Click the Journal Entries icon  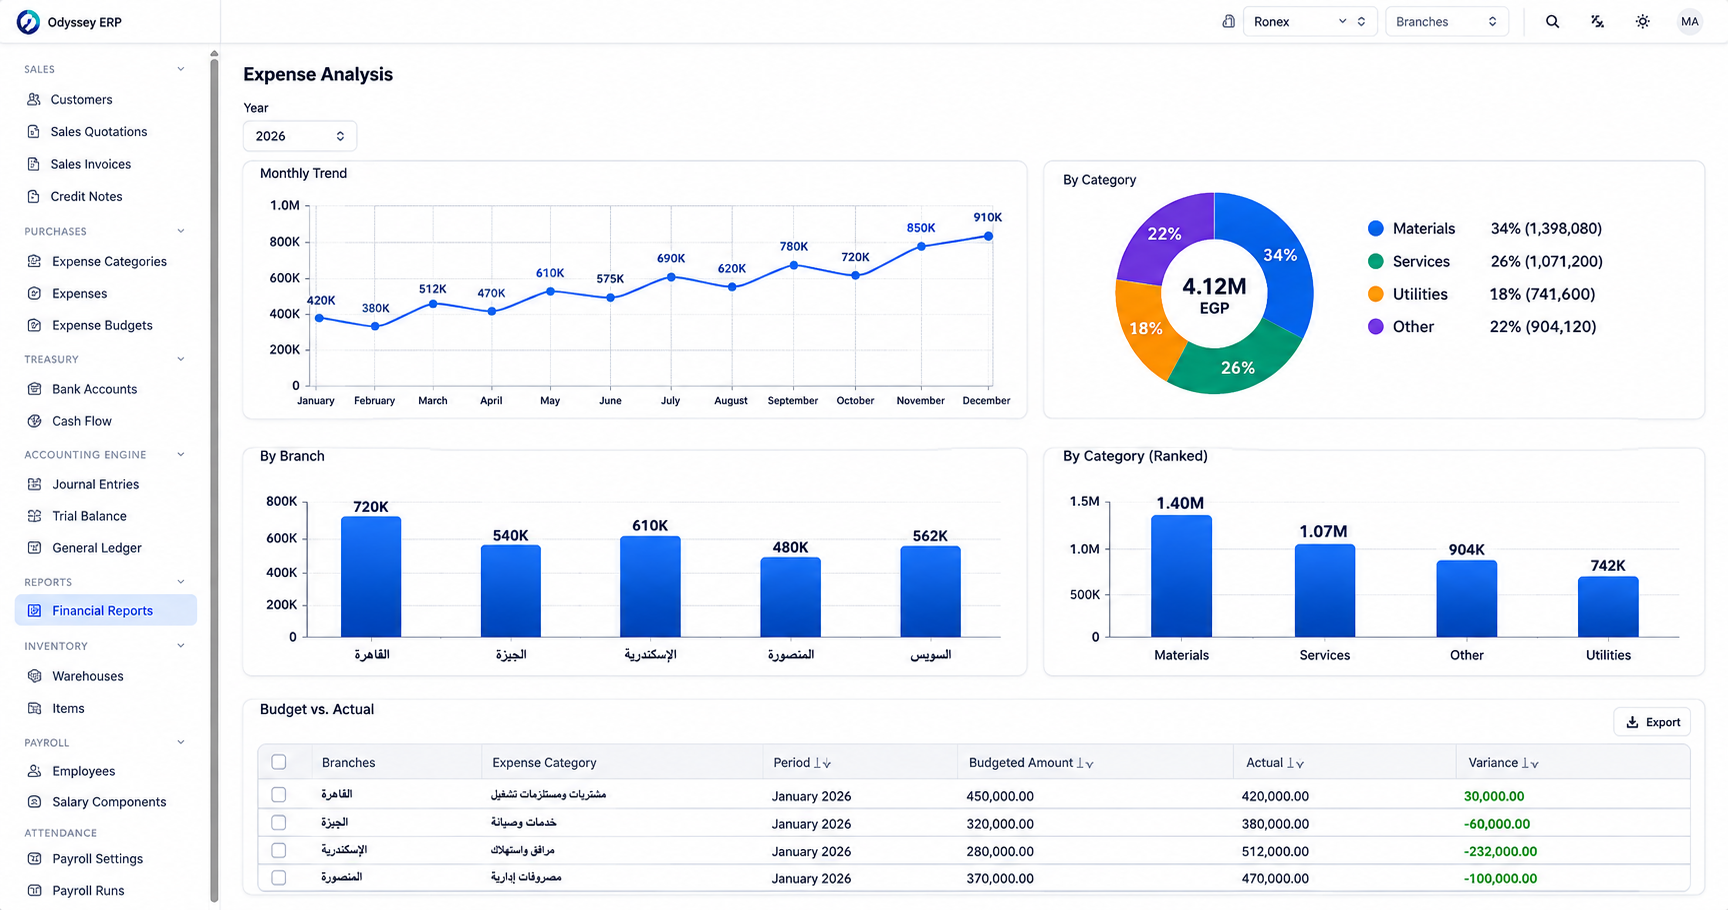click(34, 484)
